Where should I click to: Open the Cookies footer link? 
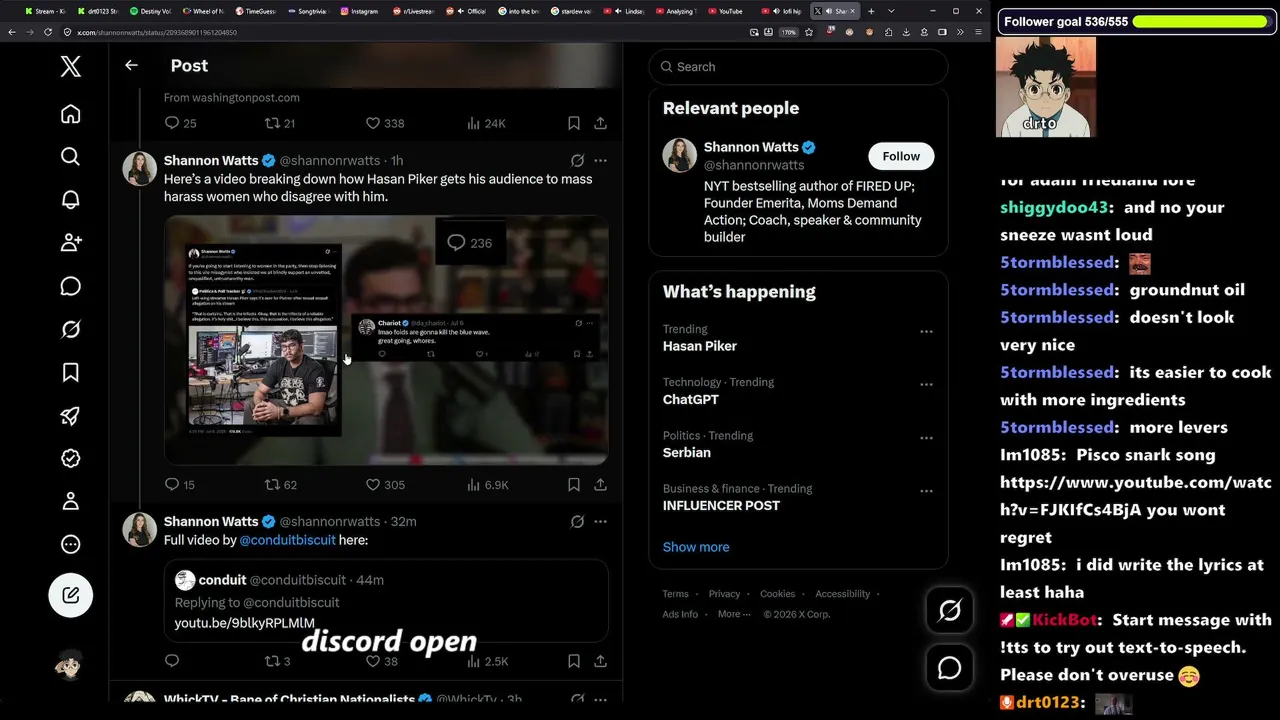tap(777, 594)
